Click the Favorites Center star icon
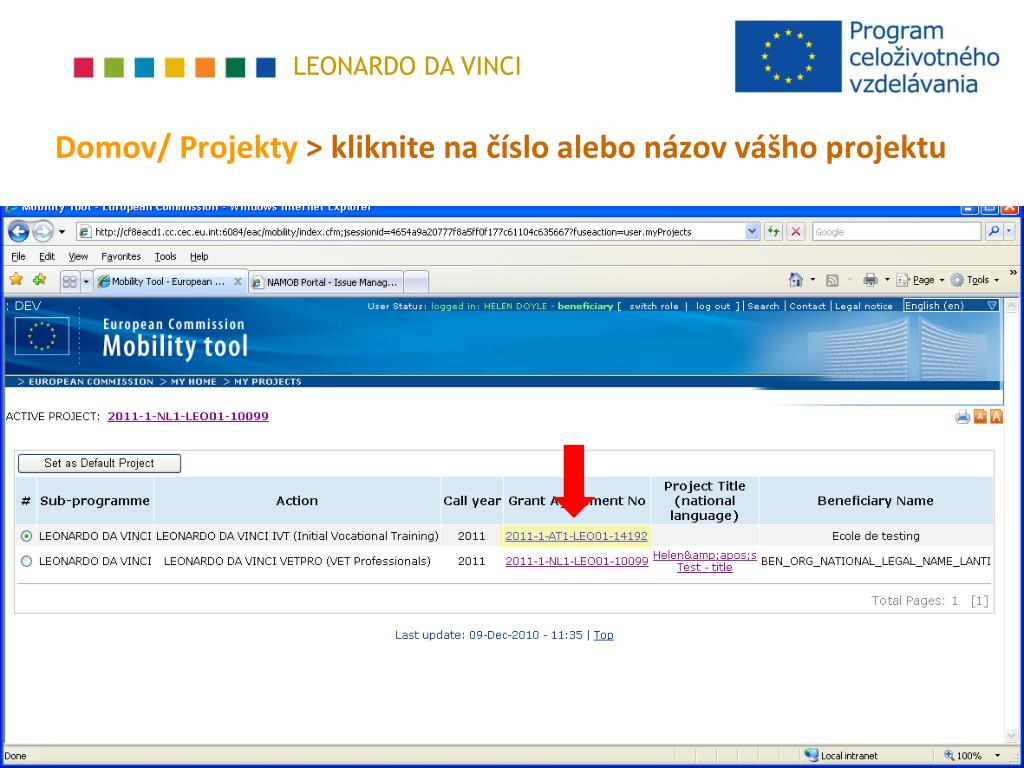 (x=16, y=280)
